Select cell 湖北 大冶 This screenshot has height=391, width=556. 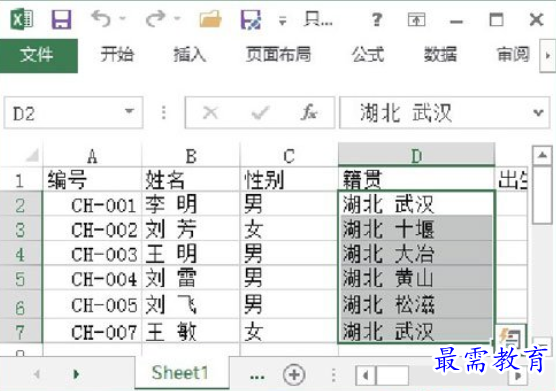417,254
